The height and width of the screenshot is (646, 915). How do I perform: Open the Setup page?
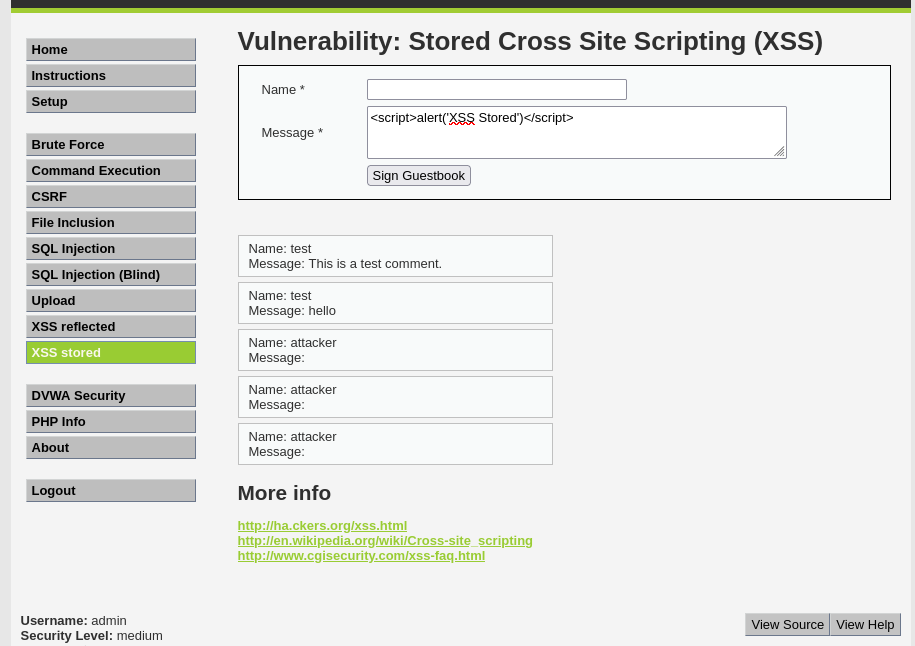coord(111,102)
